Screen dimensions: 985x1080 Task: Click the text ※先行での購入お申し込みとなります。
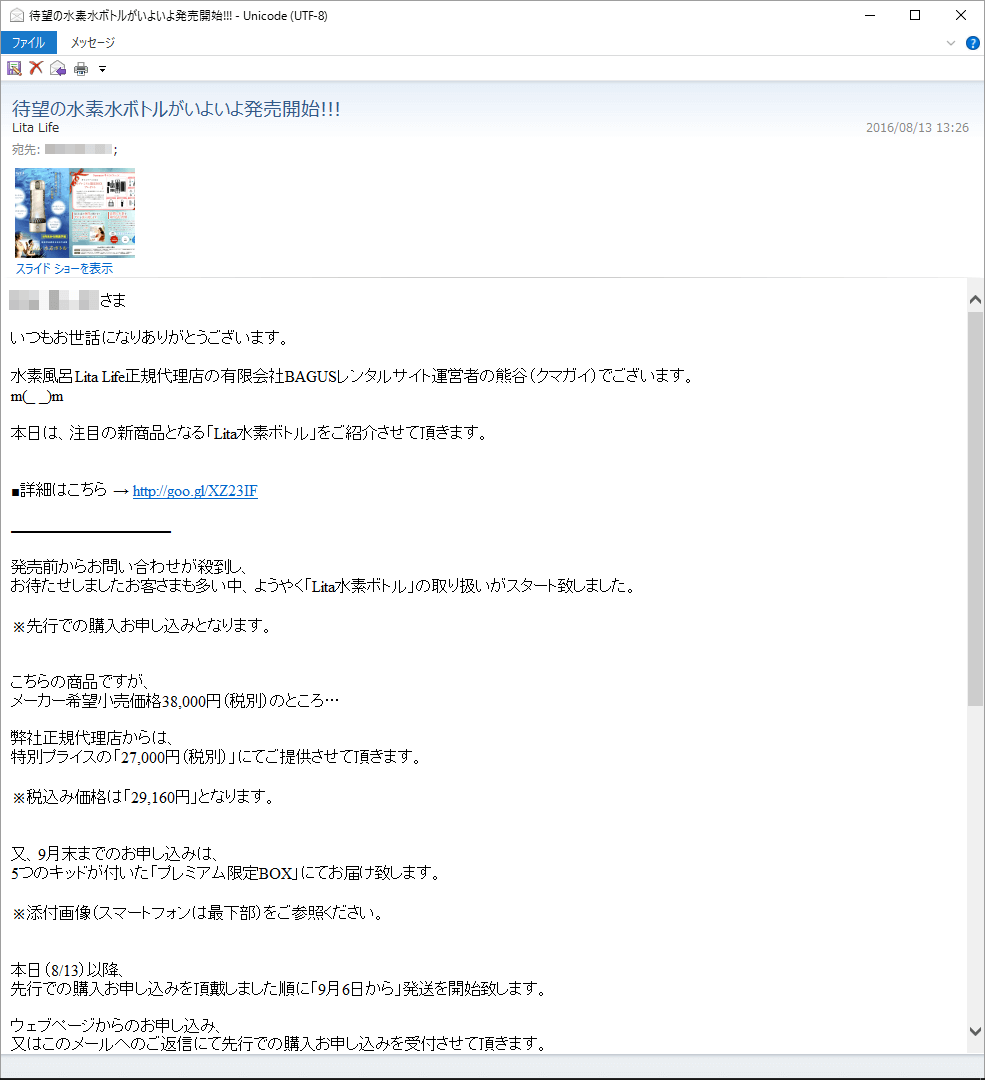142,625
